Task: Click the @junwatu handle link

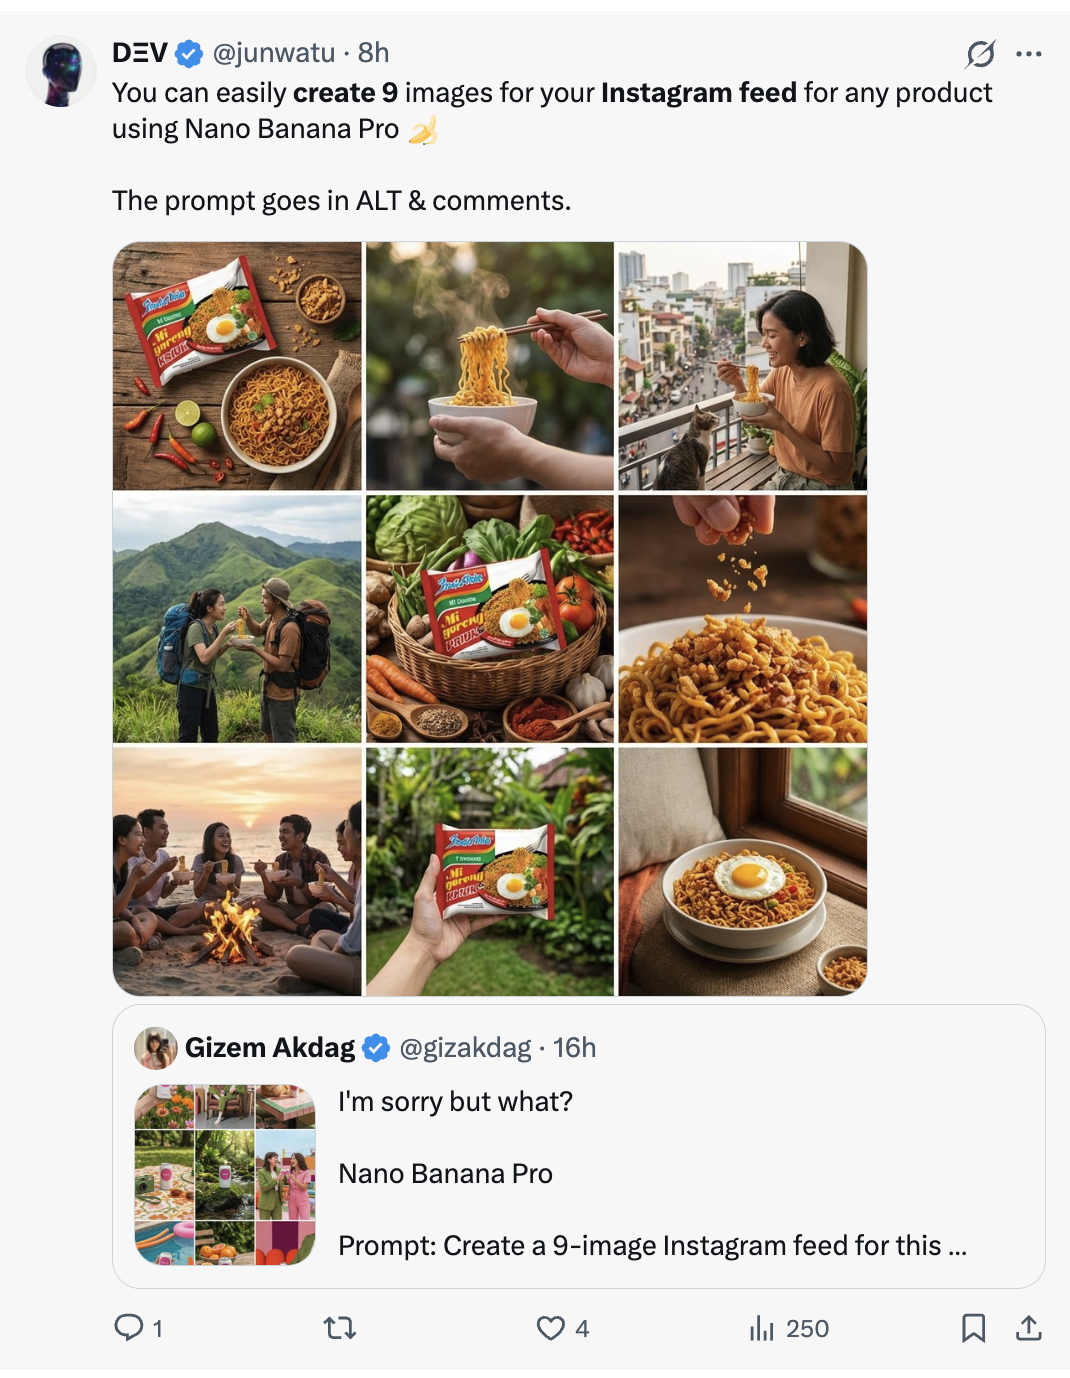Action: pyautogui.click(x=274, y=52)
